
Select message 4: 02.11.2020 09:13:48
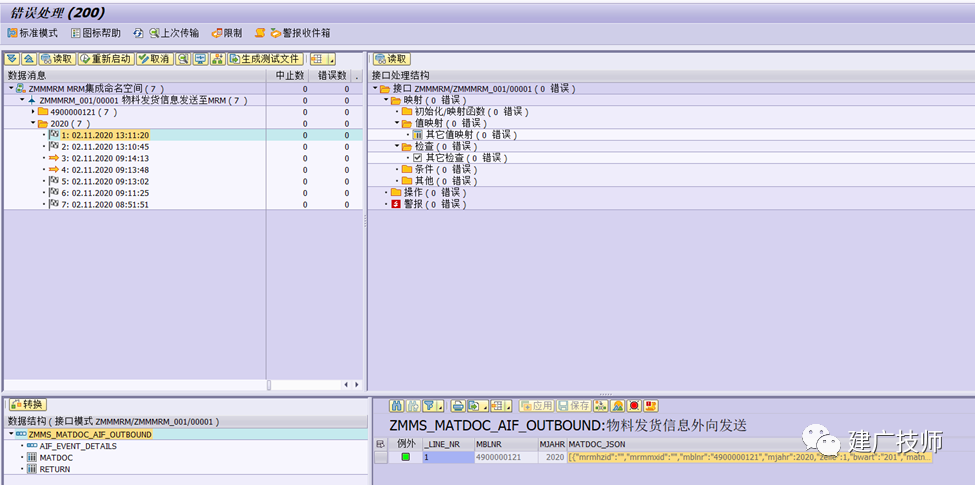point(104,170)
